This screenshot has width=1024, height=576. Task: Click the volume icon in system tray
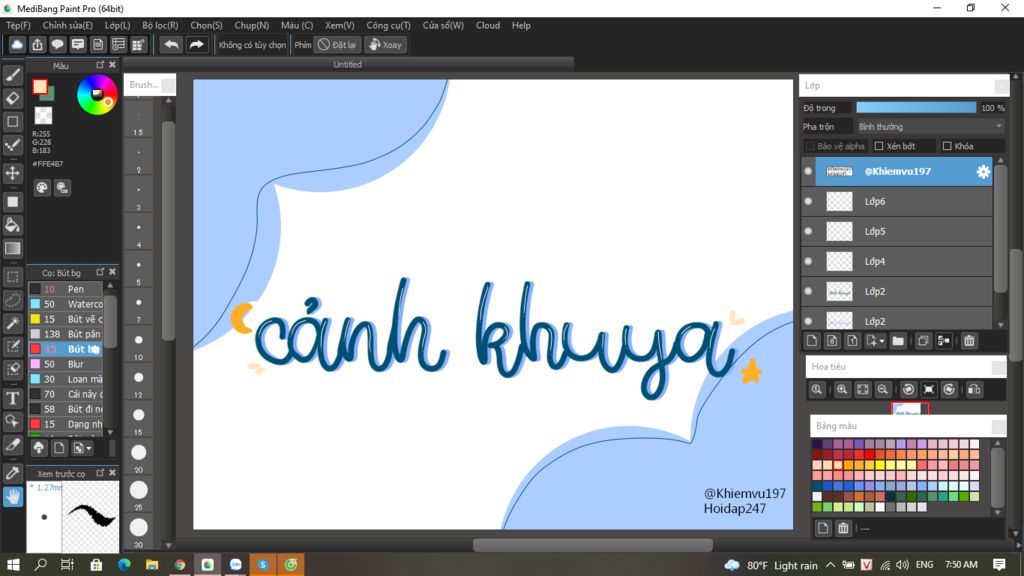[x=903, y=565]
